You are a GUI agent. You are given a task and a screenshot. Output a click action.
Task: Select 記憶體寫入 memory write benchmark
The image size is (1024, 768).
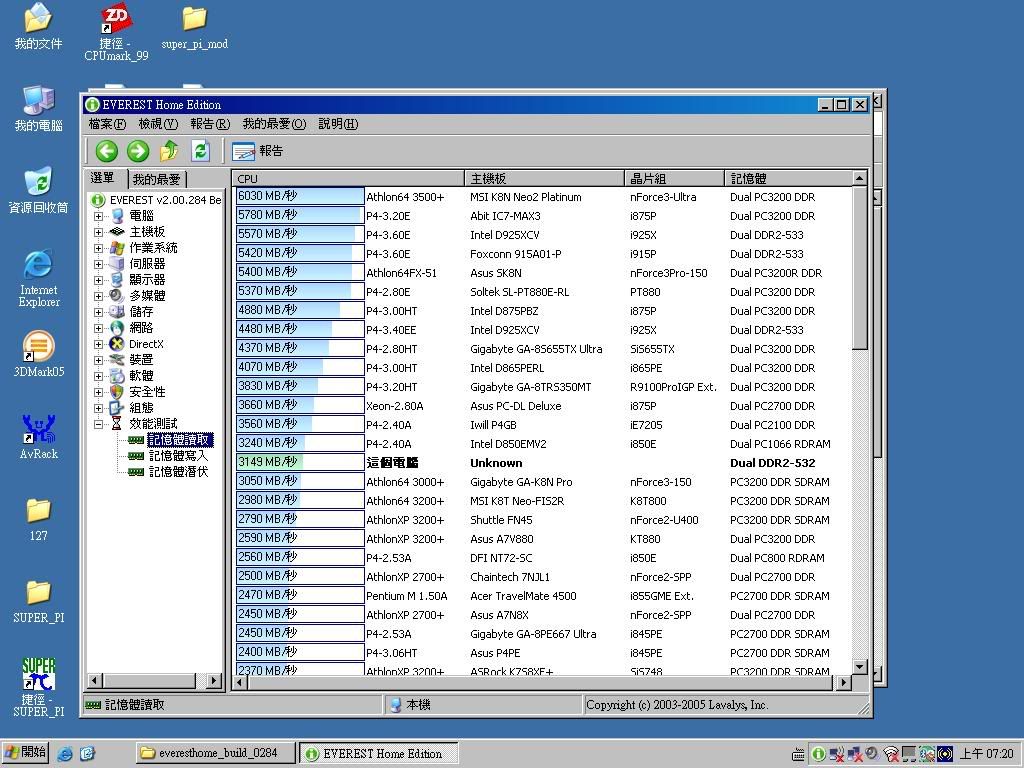pos(178,456)
